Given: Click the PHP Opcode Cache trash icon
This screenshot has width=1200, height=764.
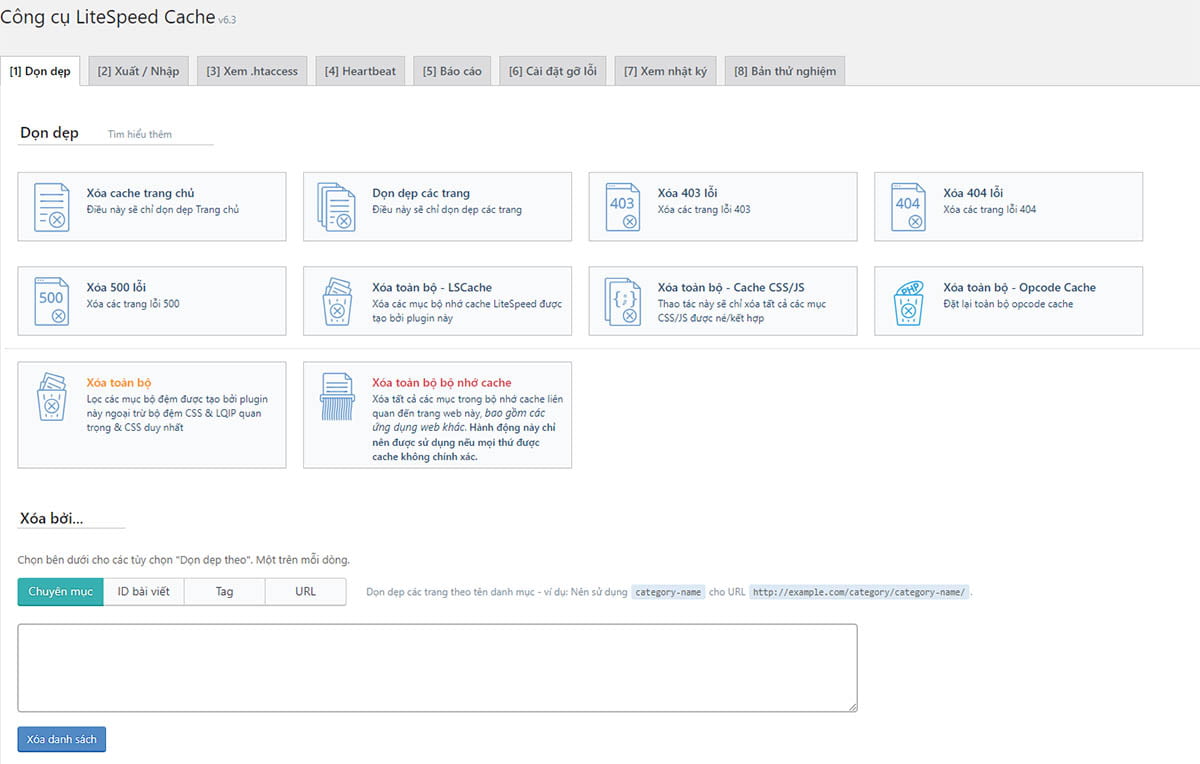Looking at the screenshot, I should tap(908, 301).
